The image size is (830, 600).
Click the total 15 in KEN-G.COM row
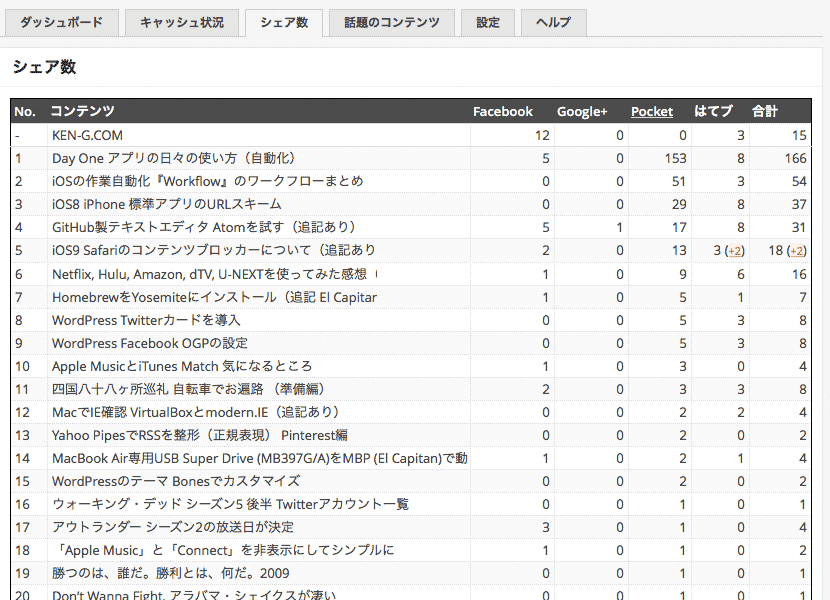coord(799,136)
